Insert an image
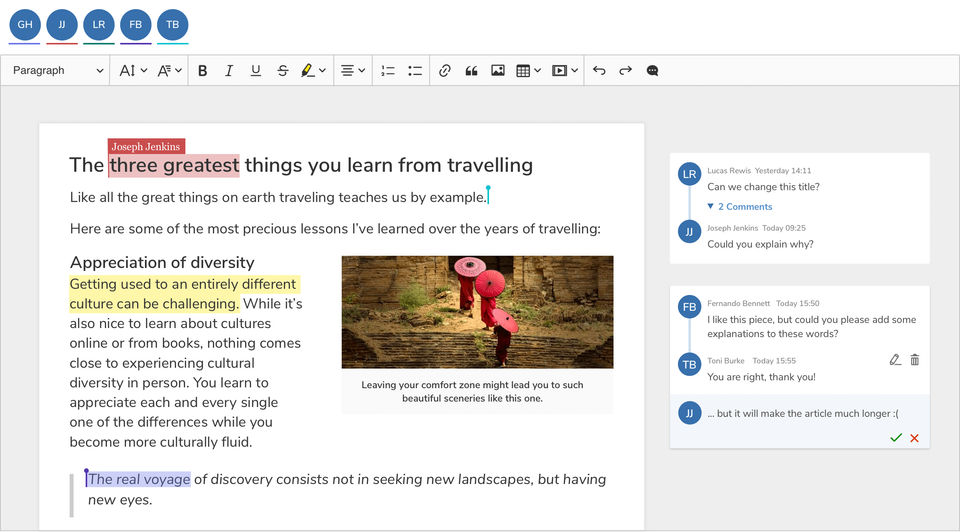Viewport: 960px width, 532px height. [x=498, y=71]
